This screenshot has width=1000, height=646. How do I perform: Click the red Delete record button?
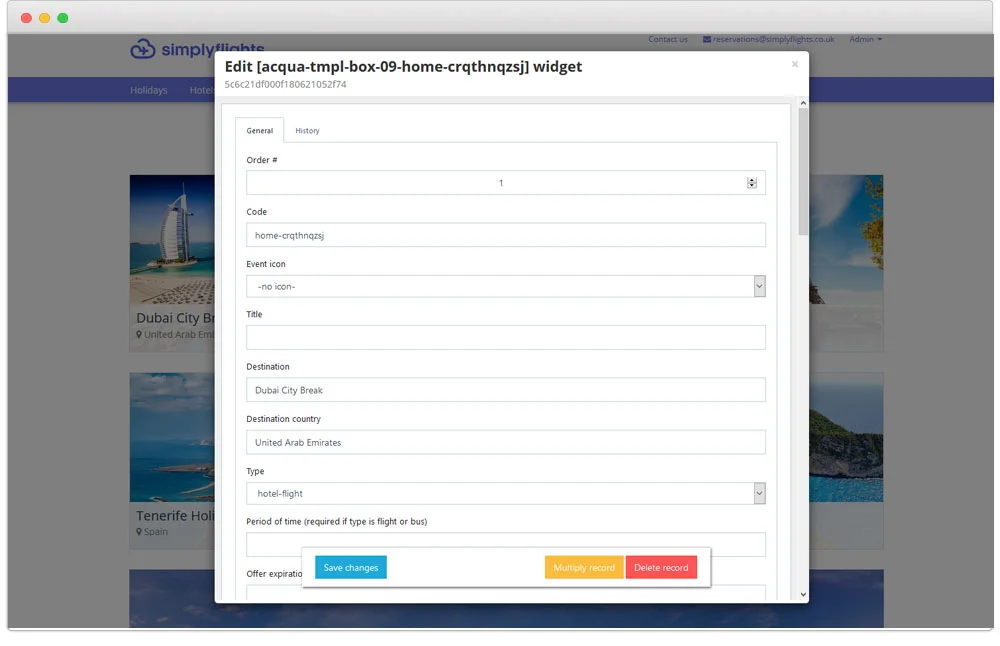coord(661,568)
